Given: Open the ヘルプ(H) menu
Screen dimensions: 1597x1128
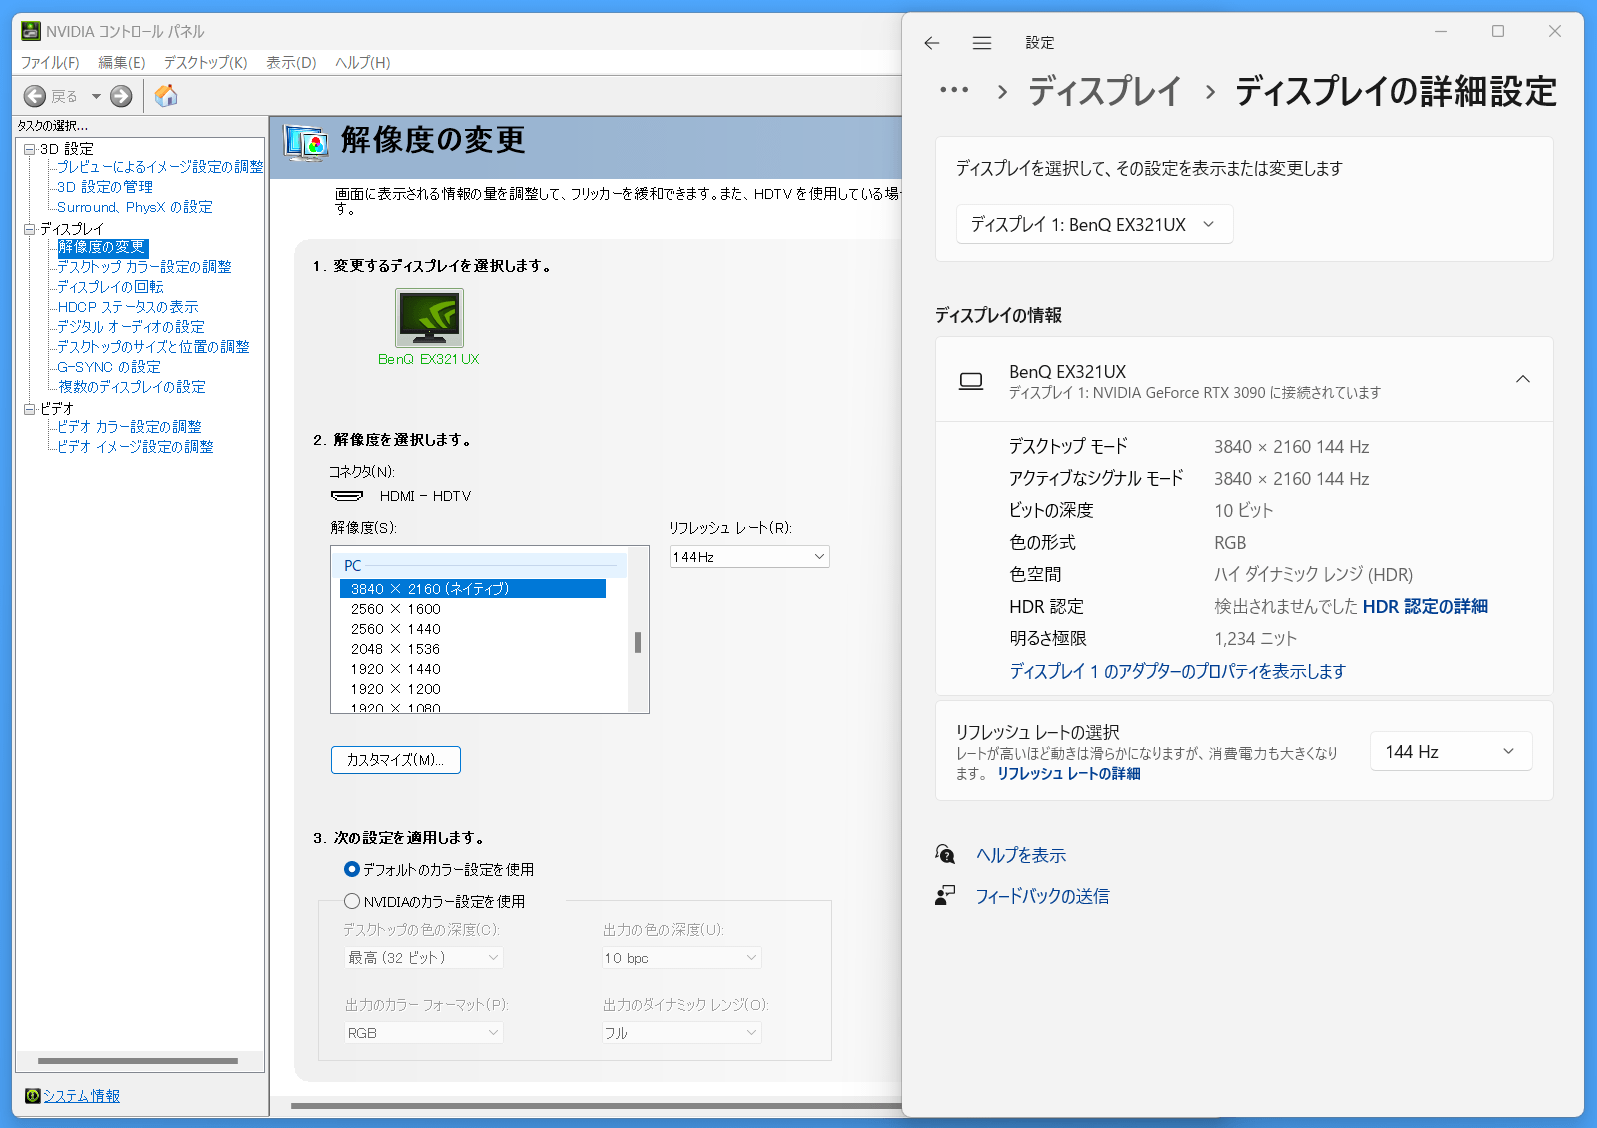Looking at the screenshot, I should click(363, 62).
